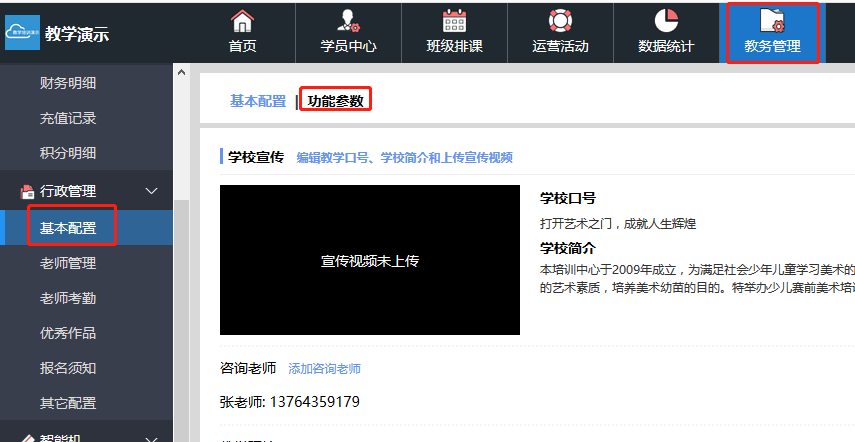Viewport: 855px width, 442px height.
Task: Expand the 智能机 section chevron
Action: (x=152, y=438)
